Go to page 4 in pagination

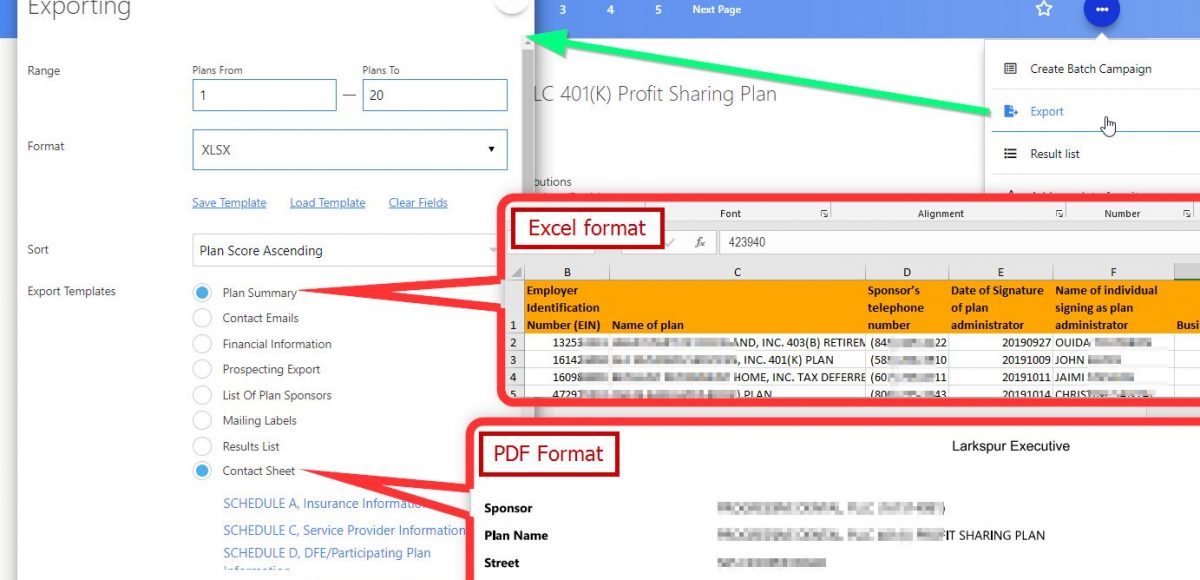[610, 10]
